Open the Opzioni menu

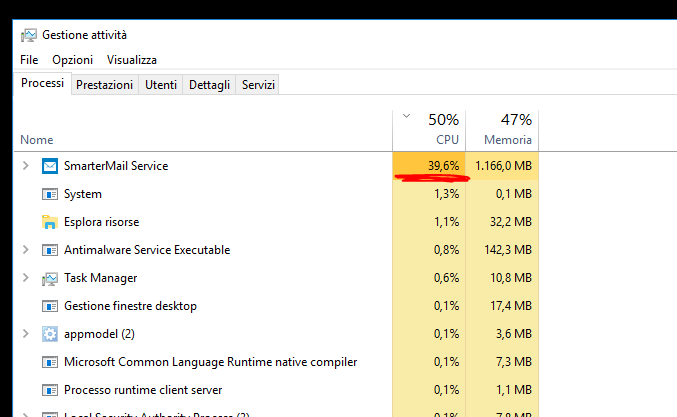[72, 60]
